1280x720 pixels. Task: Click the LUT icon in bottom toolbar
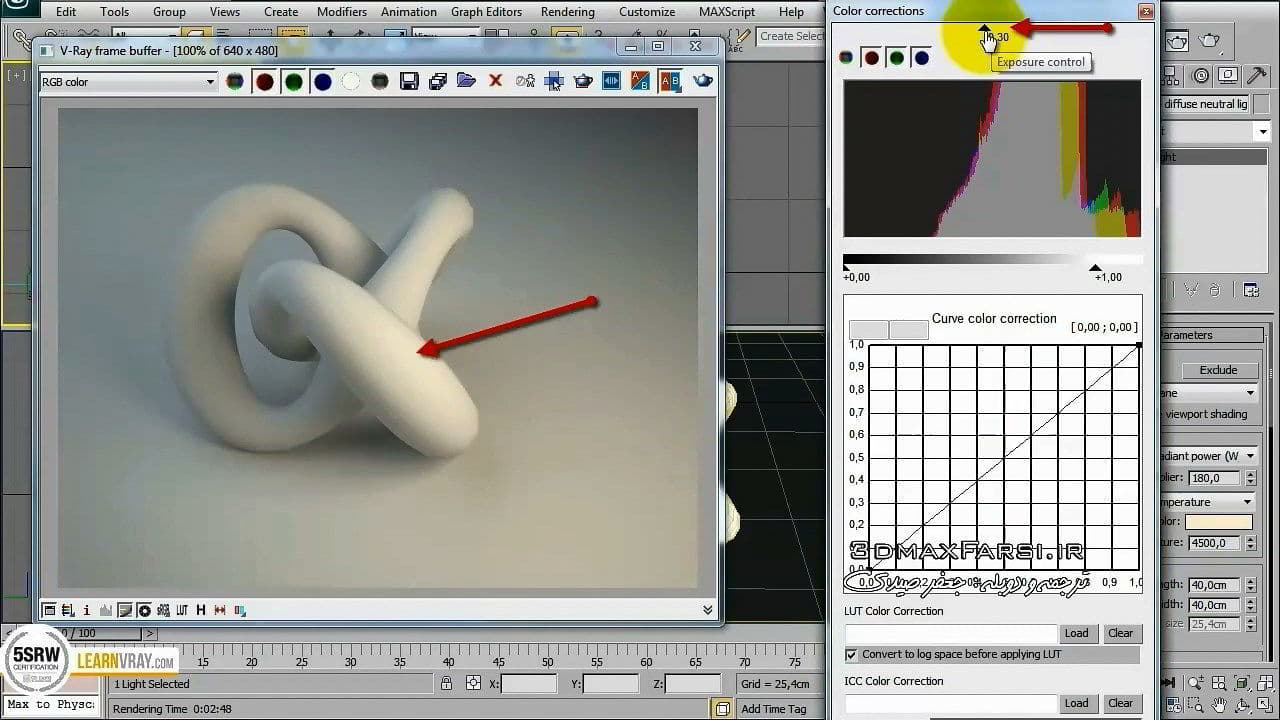182,610
